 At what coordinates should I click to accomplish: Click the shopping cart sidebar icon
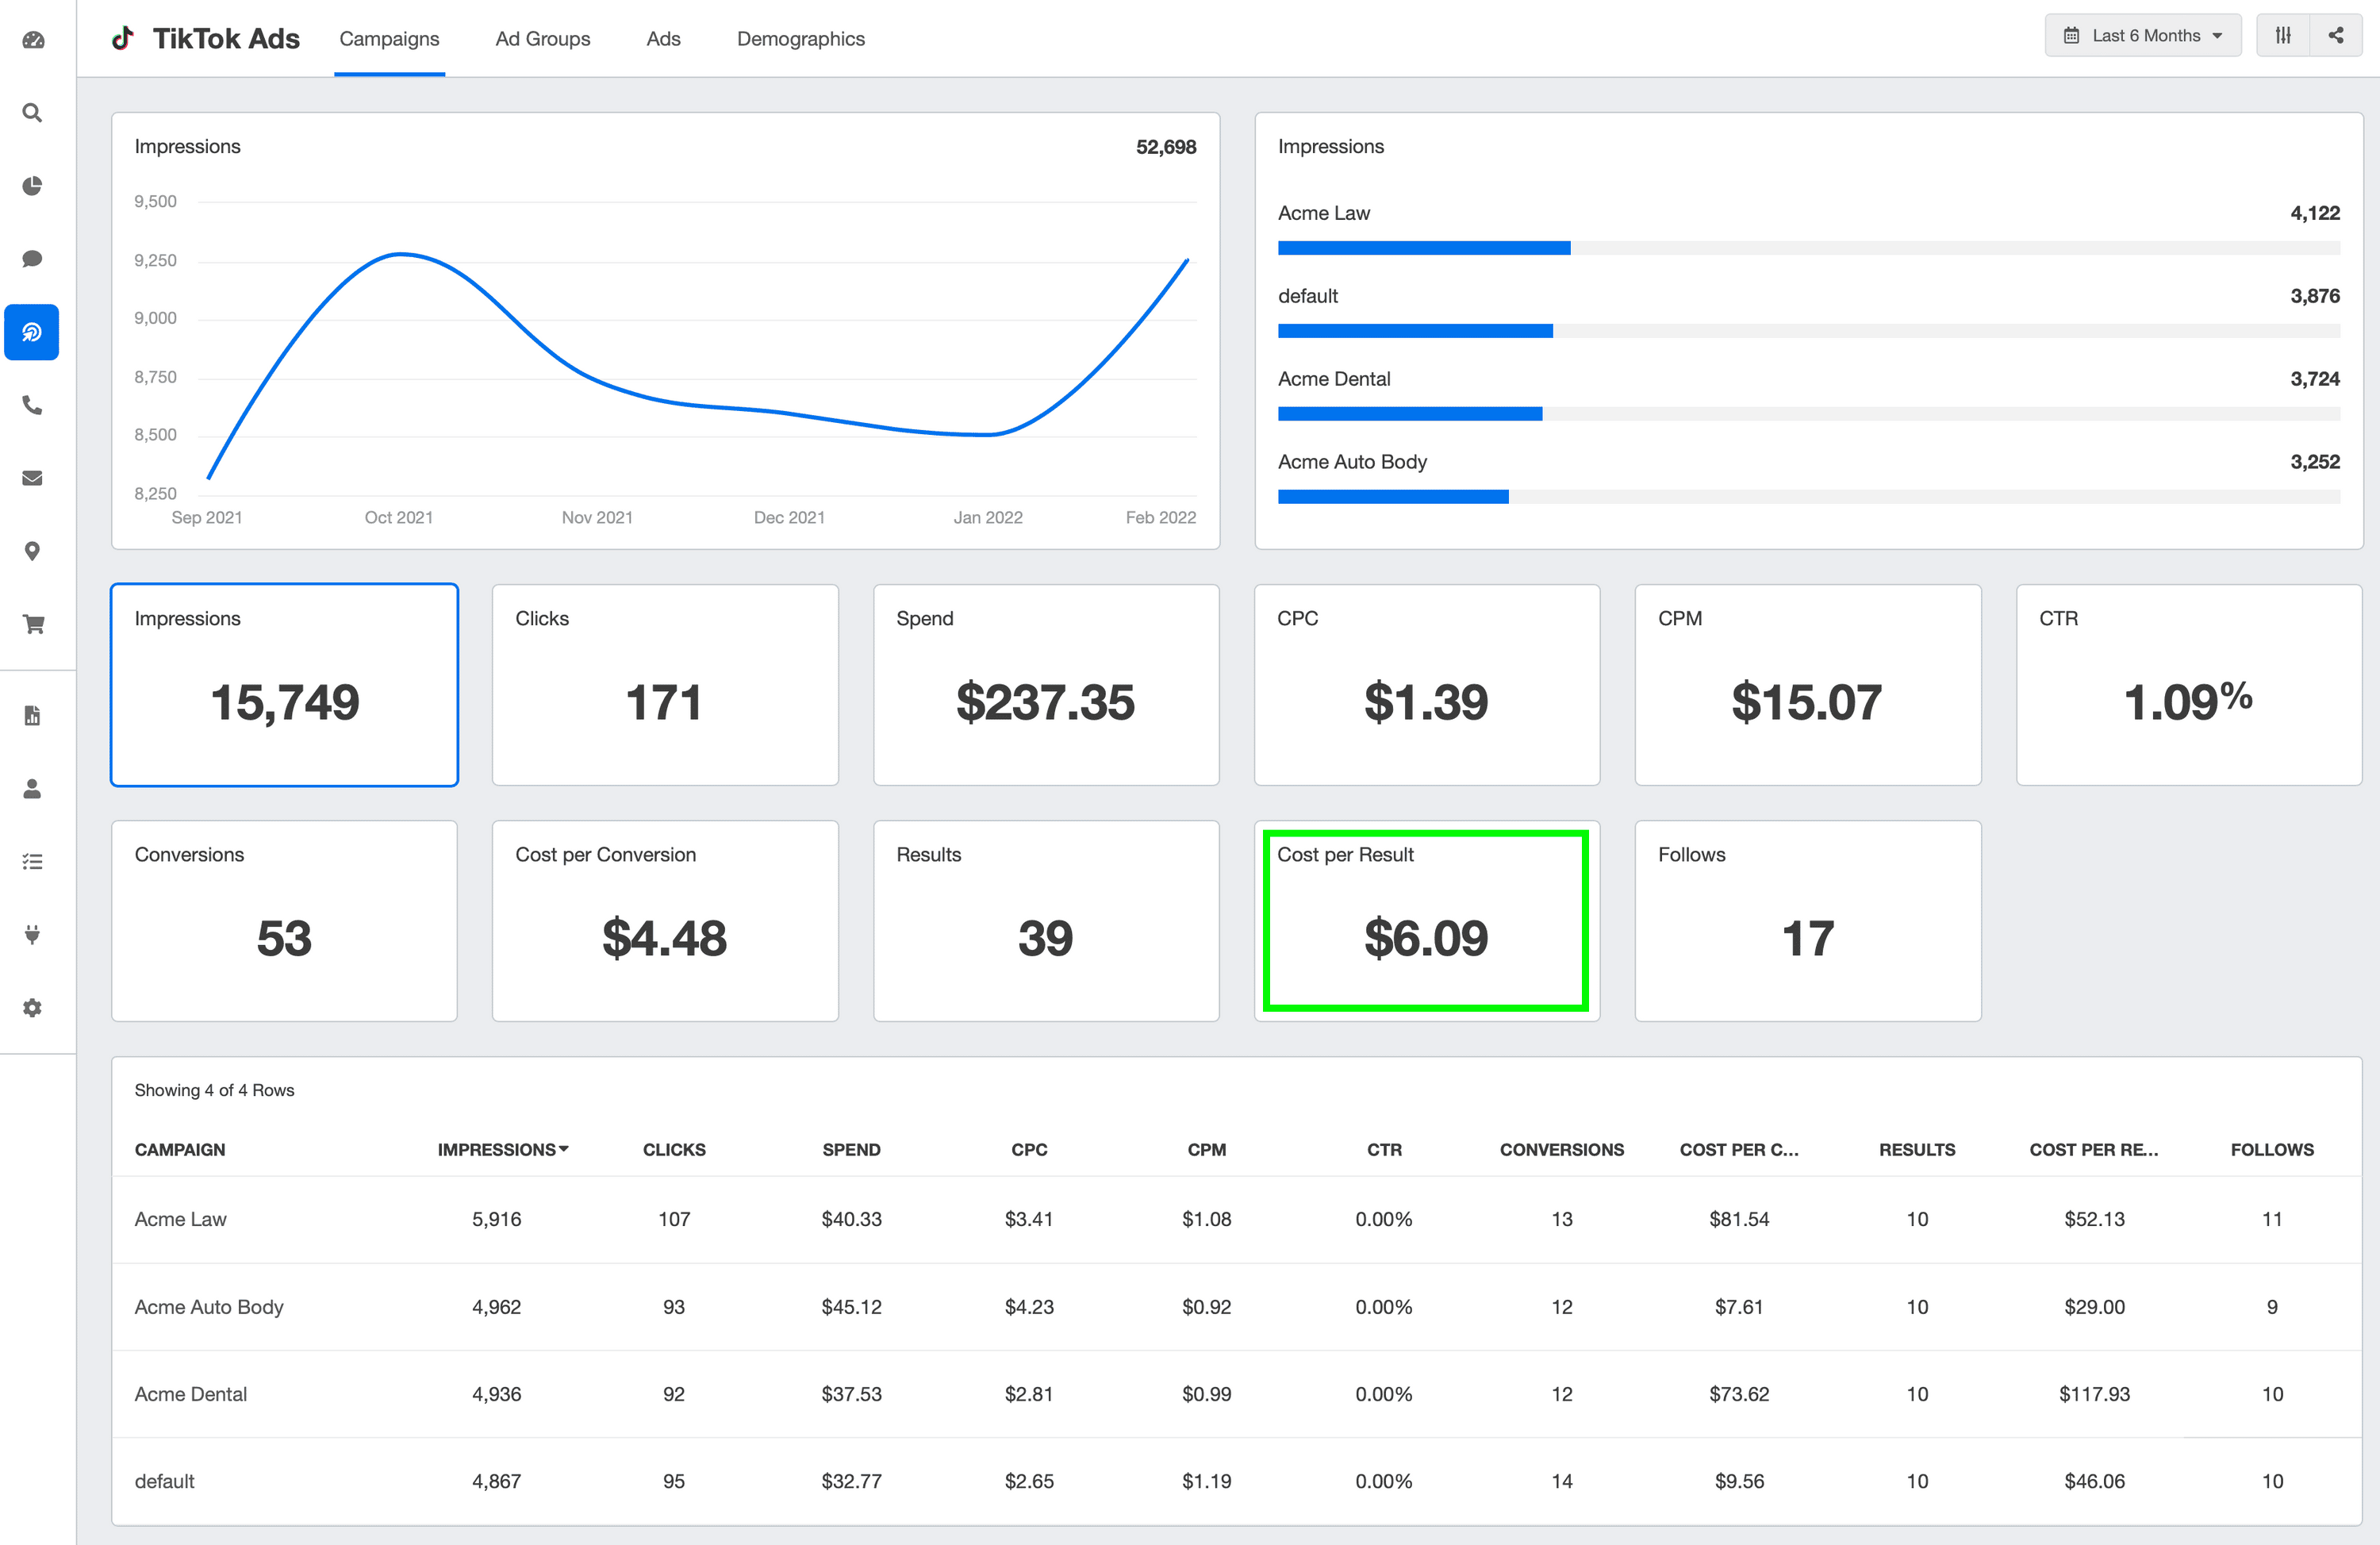point(33,624)
